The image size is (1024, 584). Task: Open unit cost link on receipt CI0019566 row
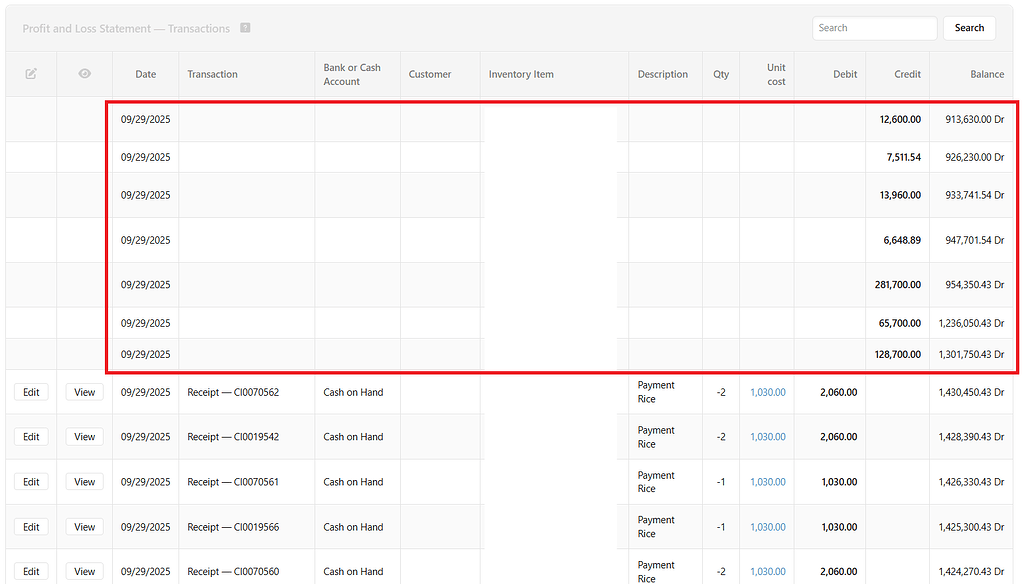point(767,526)
